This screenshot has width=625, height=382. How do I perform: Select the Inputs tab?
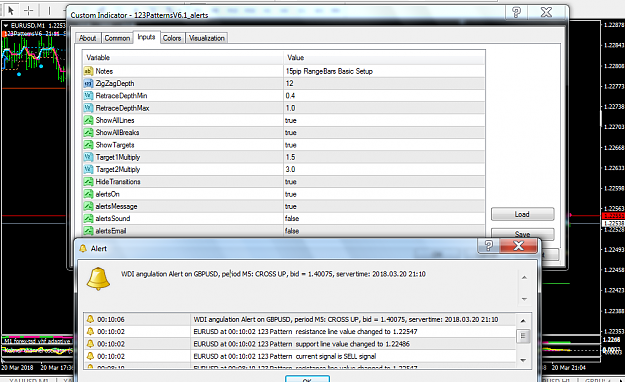point(146,37)
